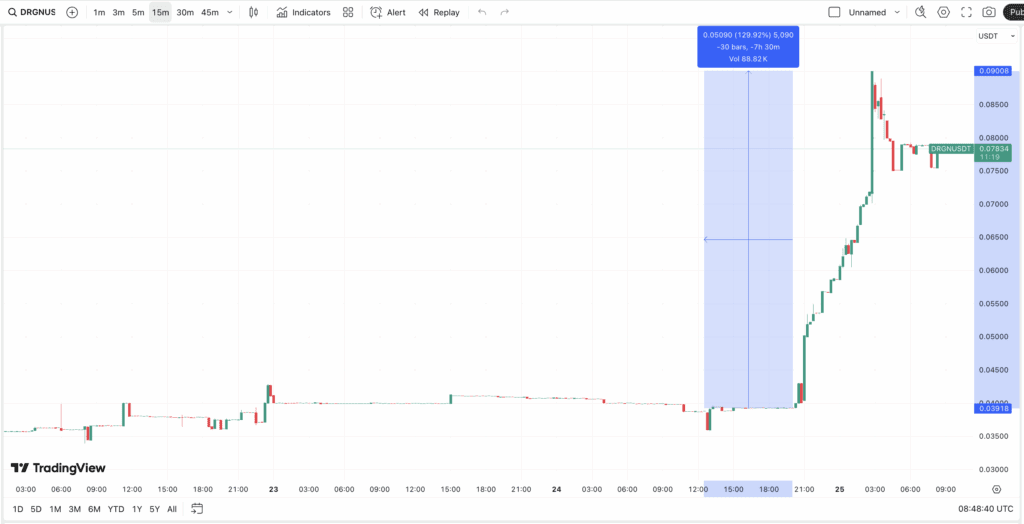Open chart settings gear
This screenshot has height=524, width=1024.
(943, 12)
